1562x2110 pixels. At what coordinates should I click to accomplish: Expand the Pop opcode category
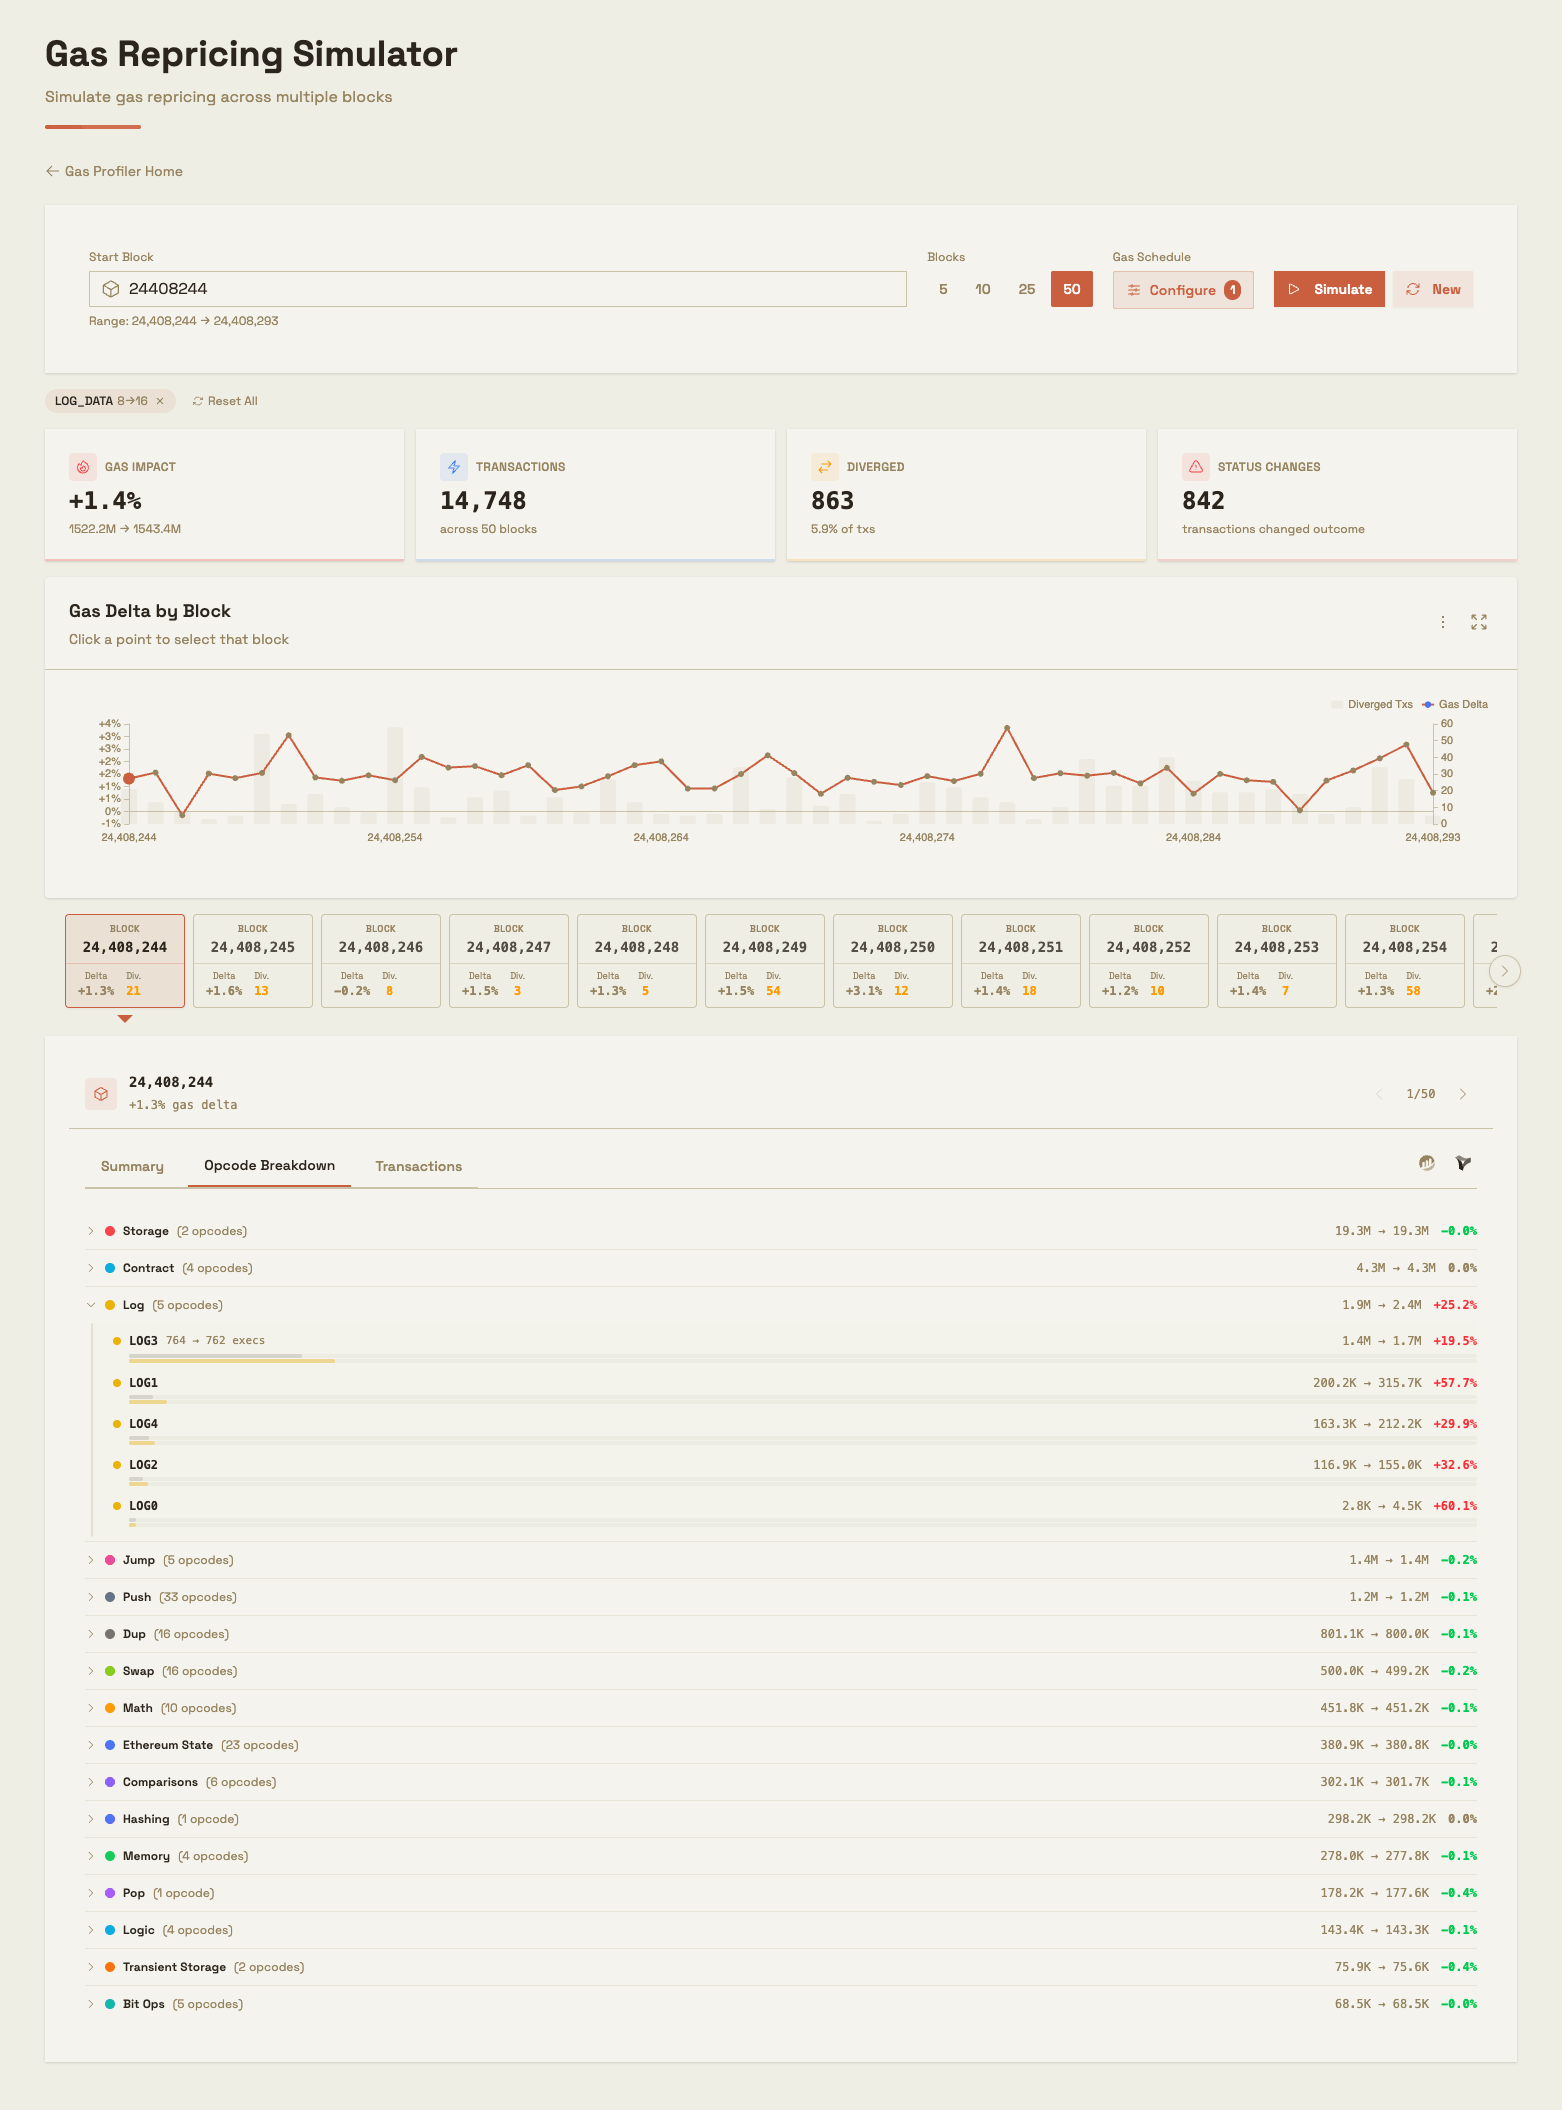click(x=781, y=1893)
